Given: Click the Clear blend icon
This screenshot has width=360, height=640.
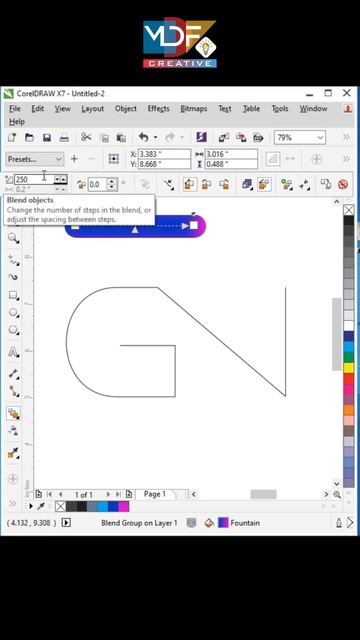Looking at the screenshot, I should click(343, 184).
